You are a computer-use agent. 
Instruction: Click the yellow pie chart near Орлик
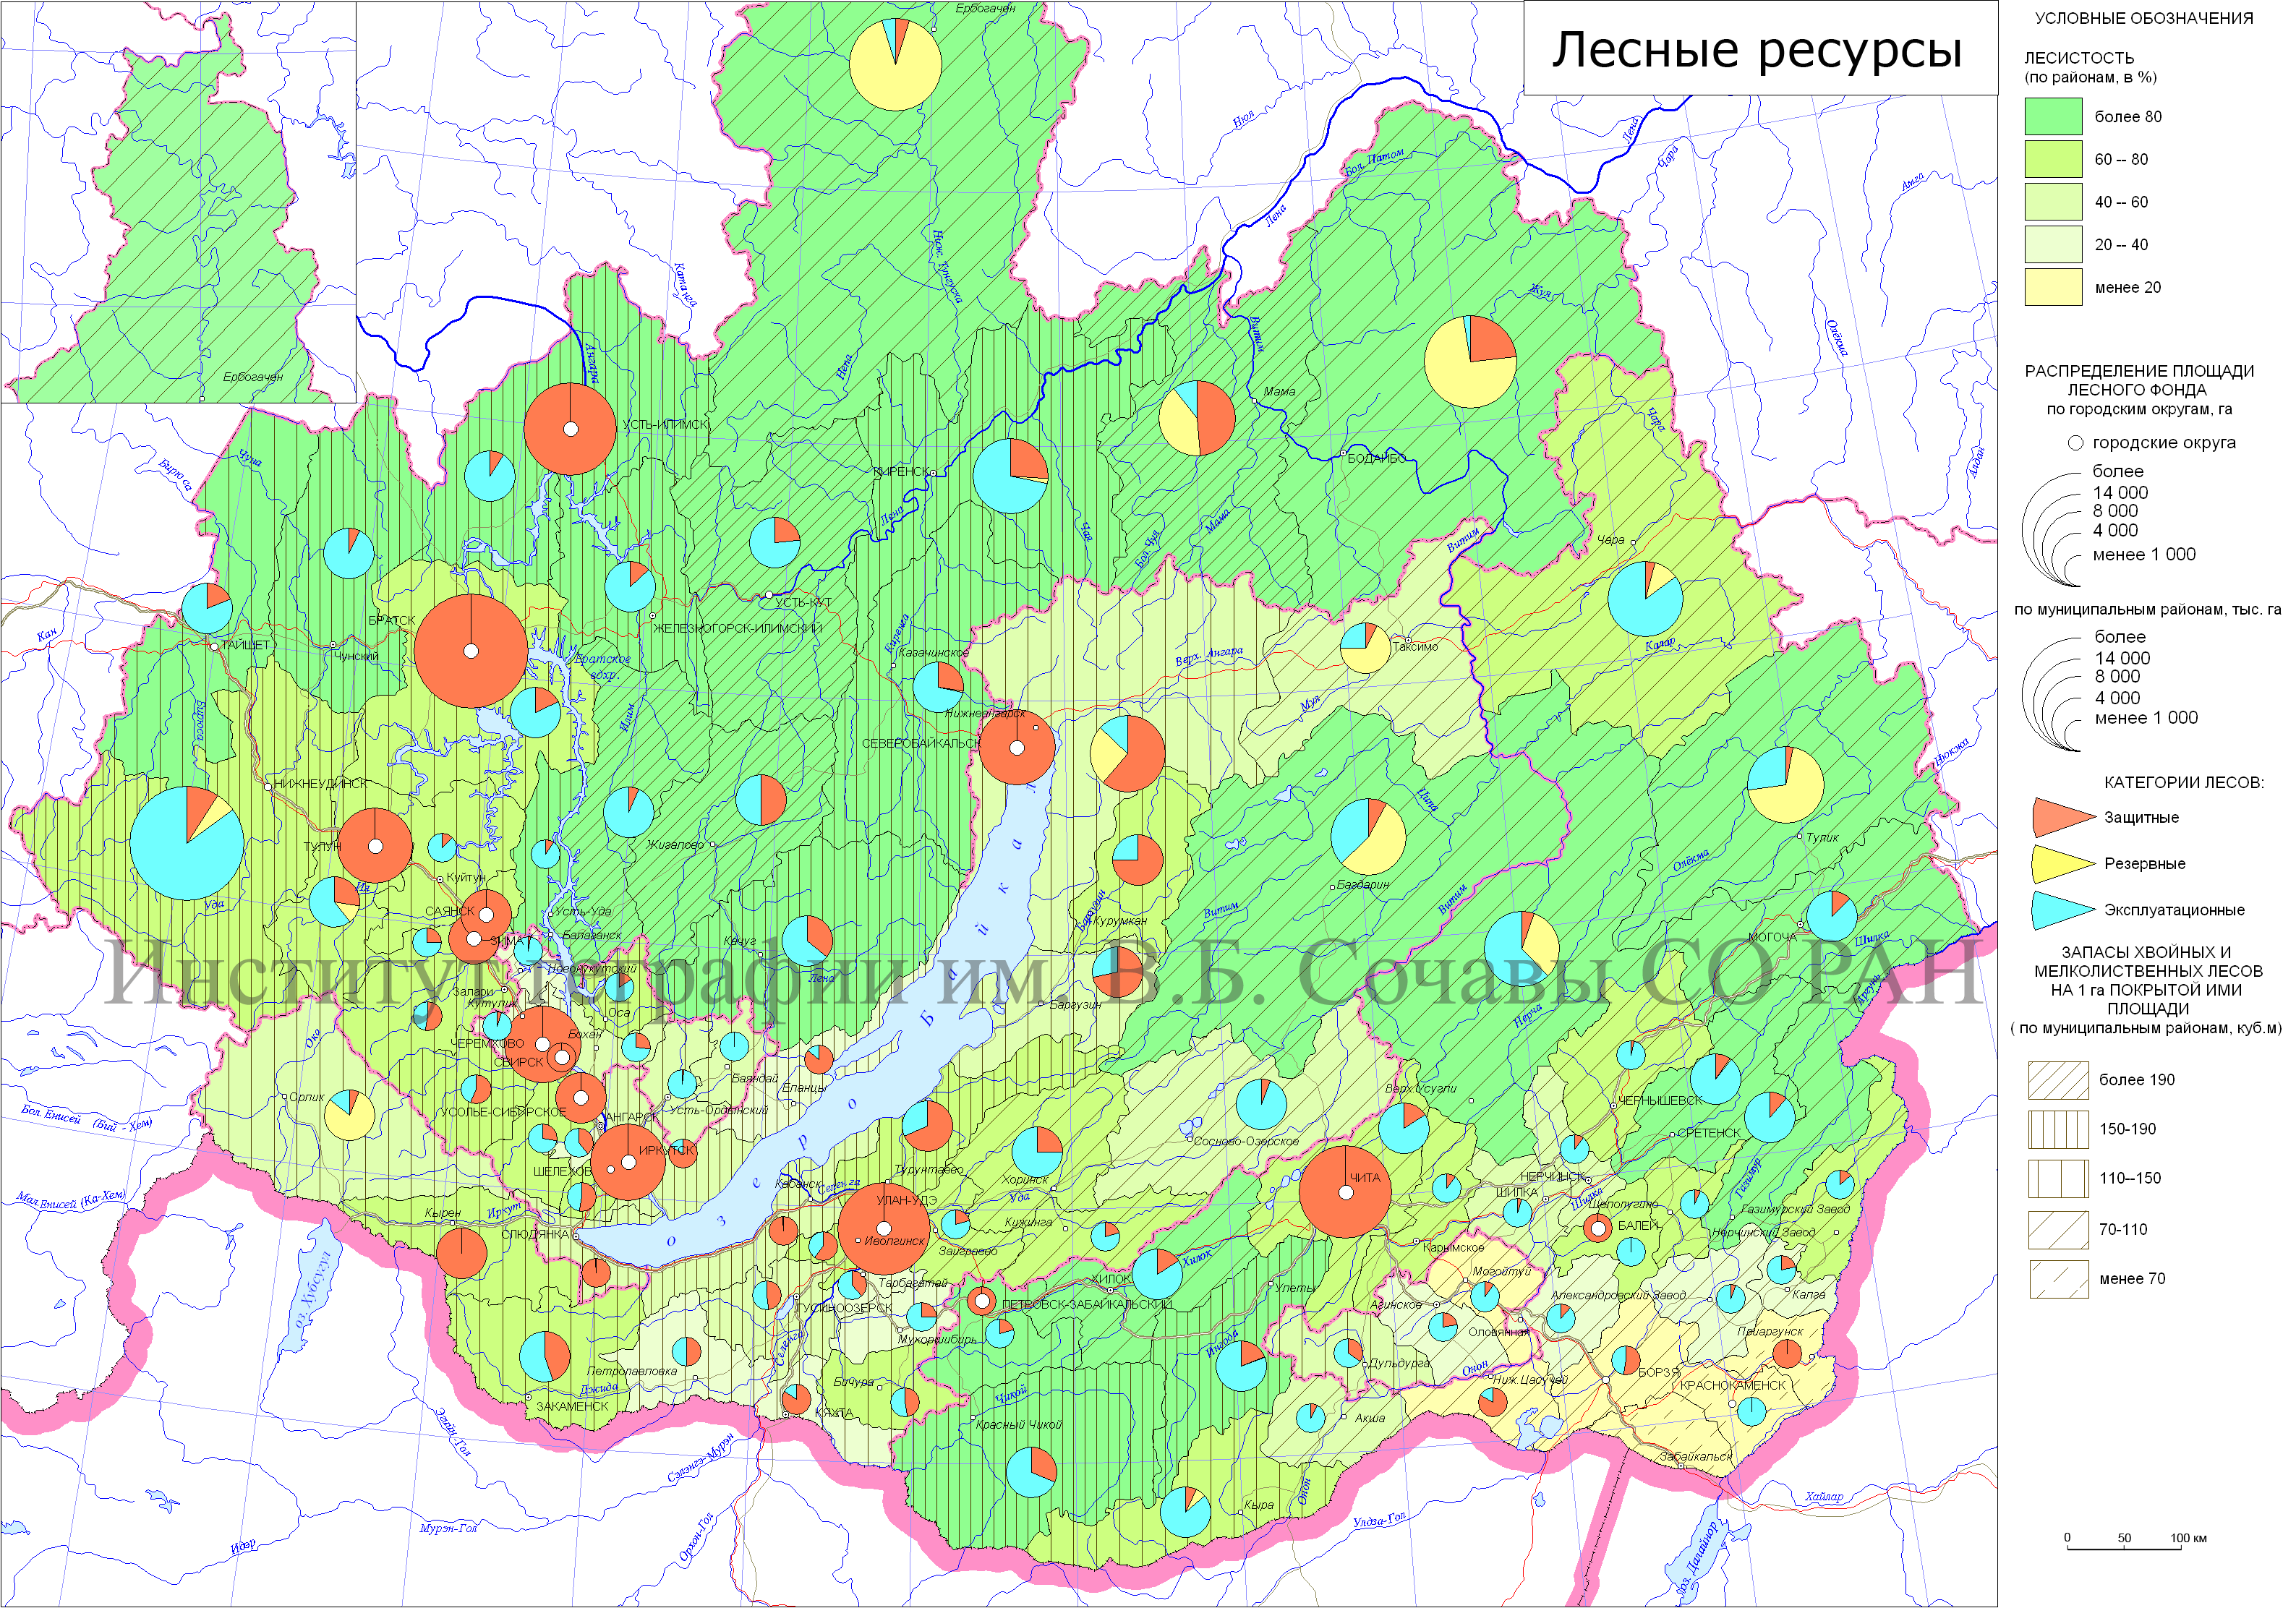[x=350, y=1115]
